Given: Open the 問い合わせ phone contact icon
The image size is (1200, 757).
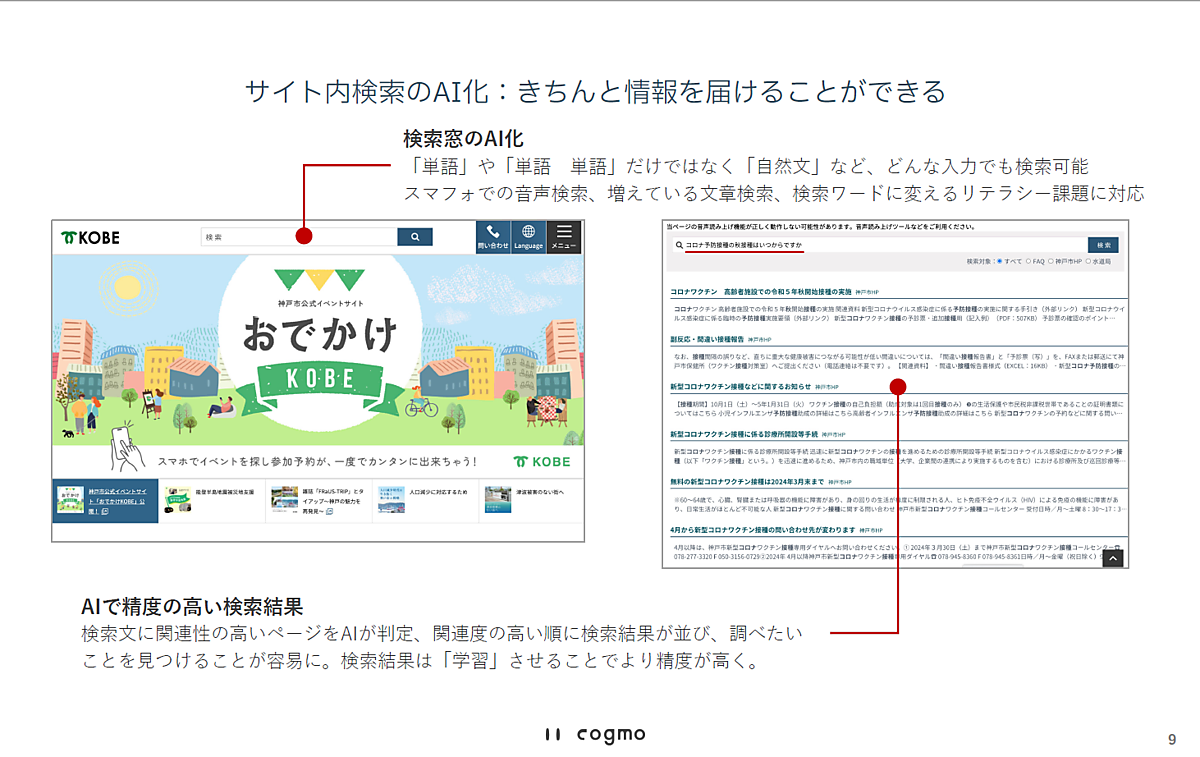Looking at the screenshot, I should click(x=493, y=236).
